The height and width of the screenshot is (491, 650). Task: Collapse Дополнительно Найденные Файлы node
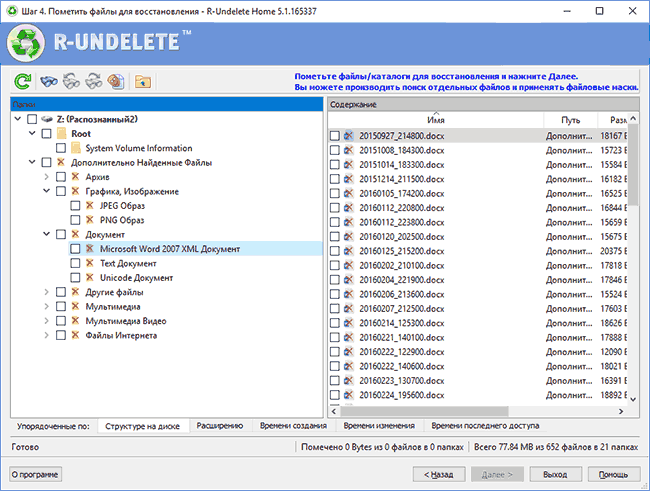(32, 162)
